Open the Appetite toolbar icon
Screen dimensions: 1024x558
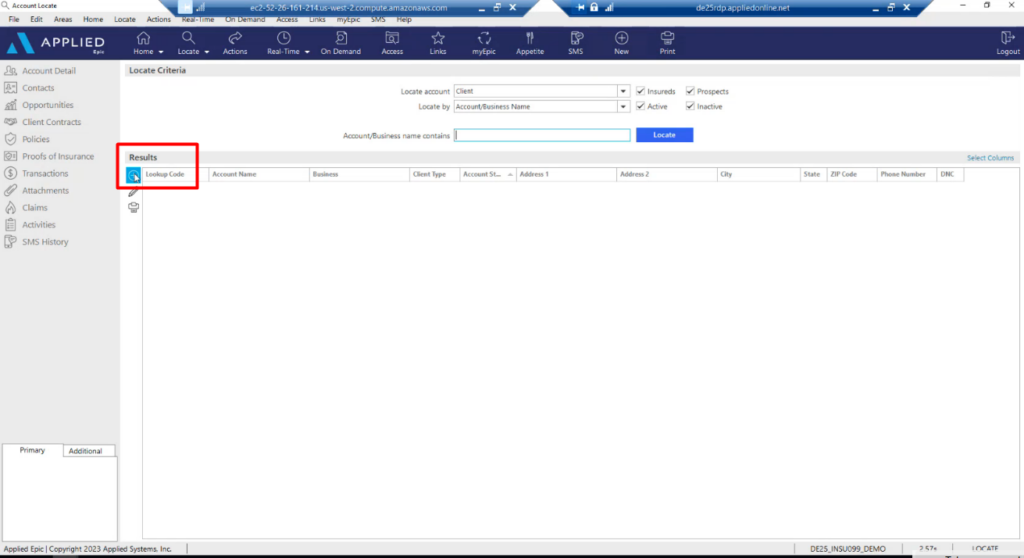pyautogui.click(x=530, y=38)
